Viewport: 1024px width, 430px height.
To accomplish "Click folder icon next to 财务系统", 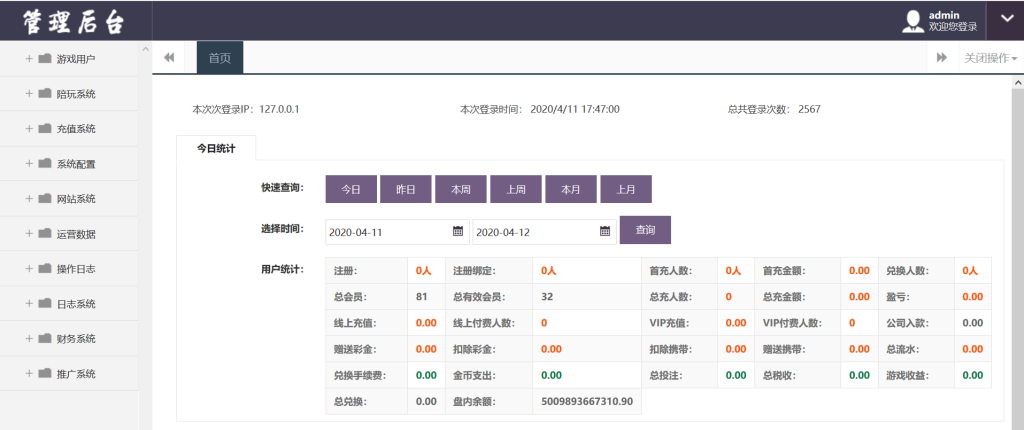I will (45, 339).
